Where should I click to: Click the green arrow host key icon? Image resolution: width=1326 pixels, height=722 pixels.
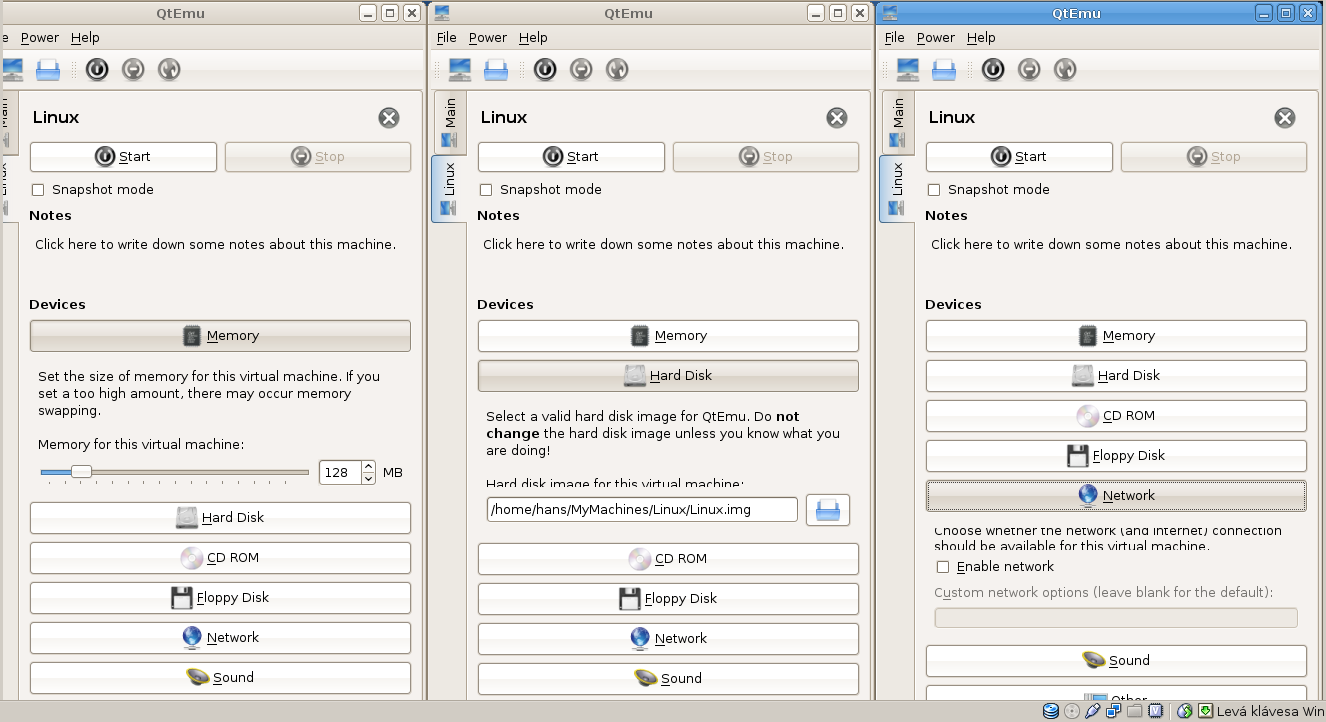pyautogui.click(x=1206, y=711)
